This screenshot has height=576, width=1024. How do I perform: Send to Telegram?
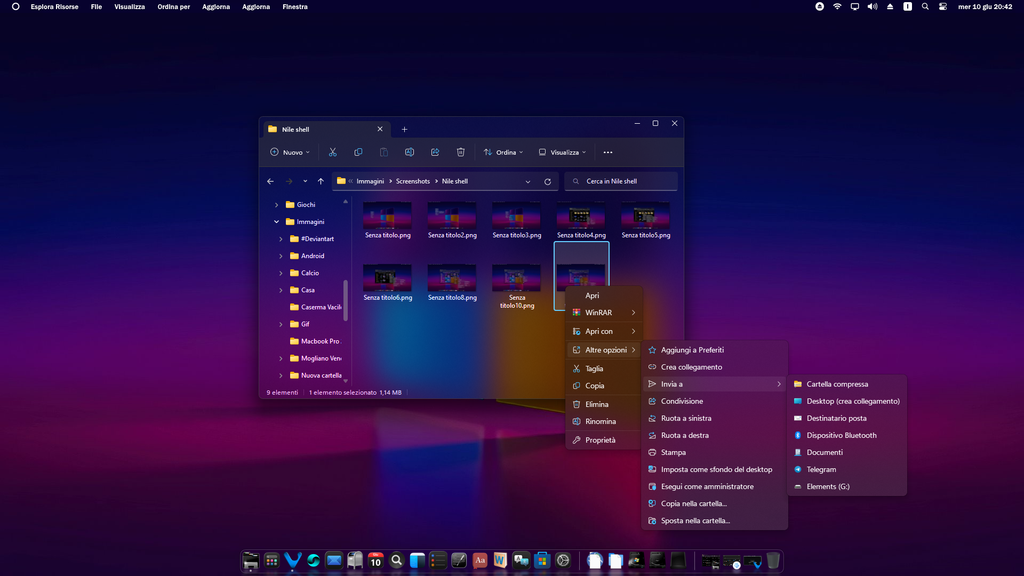click(x=847, y=470)
